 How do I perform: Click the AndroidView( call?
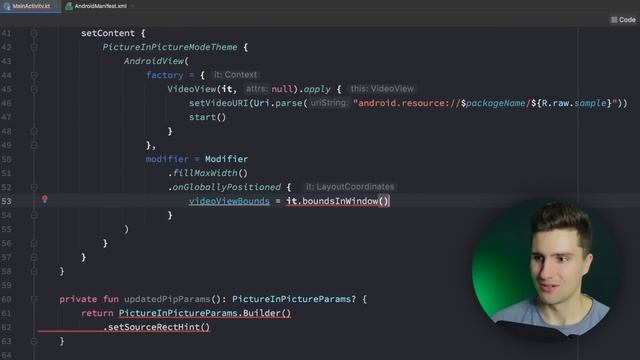click(x=157, y=61)
